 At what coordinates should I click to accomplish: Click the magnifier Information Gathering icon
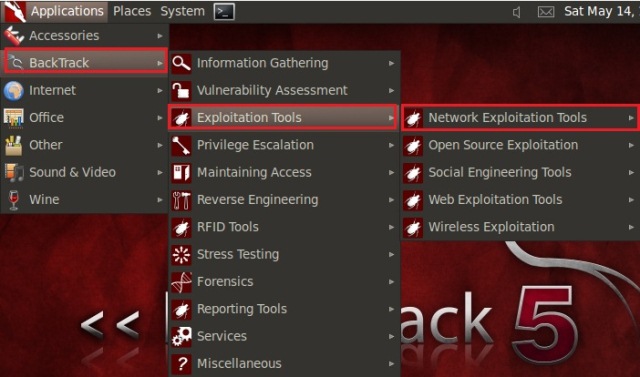click(181, 63)
